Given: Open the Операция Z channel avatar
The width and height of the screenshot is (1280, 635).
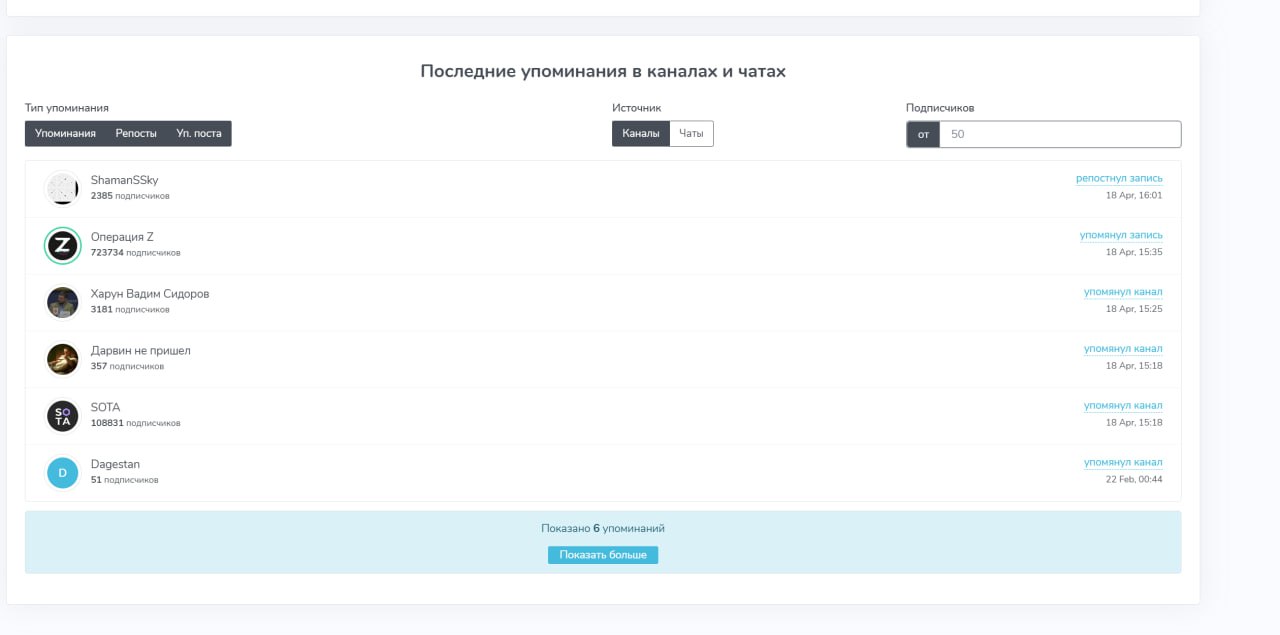Looking at the screenshot, I should [62, 245].
